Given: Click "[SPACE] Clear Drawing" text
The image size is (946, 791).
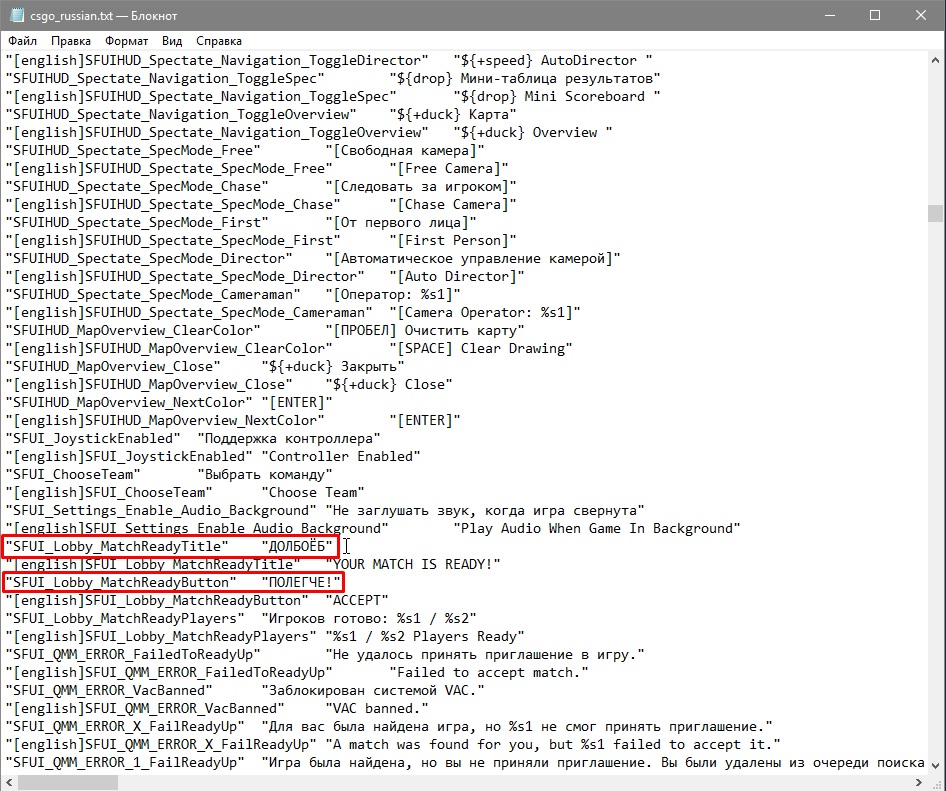Looking at the screenshot, I should 481,349.
